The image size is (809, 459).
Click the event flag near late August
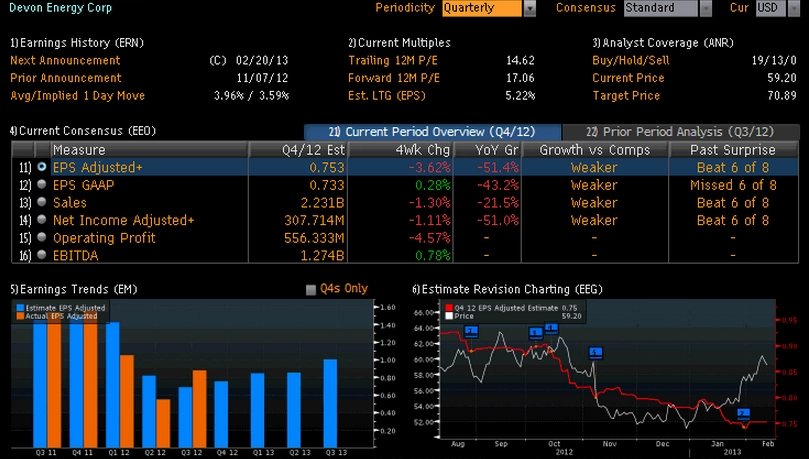click(471, 332)
